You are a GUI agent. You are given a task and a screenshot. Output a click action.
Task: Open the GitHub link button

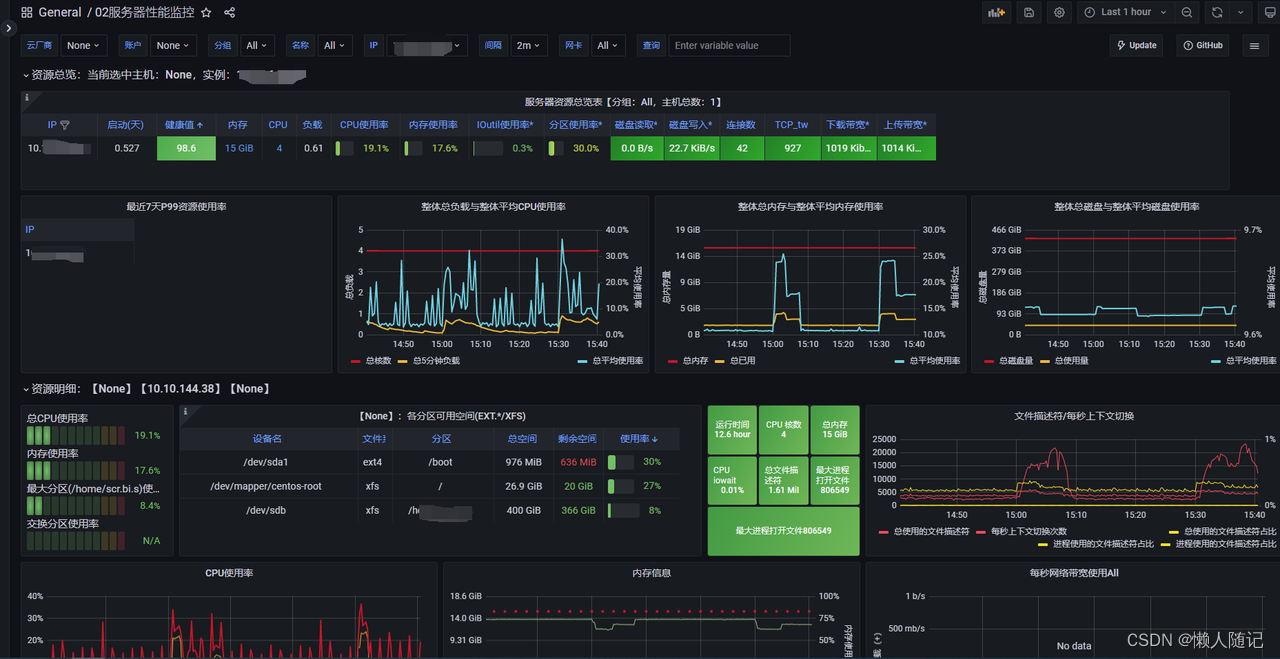click(1203, 45)
